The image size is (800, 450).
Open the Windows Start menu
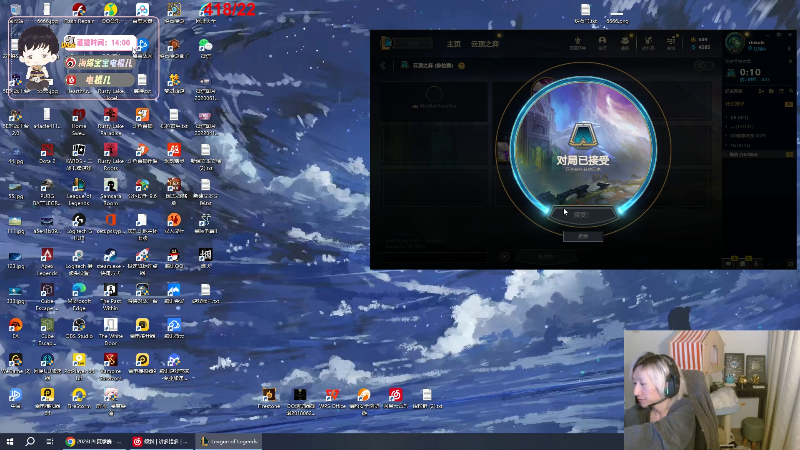coord(10,441)
